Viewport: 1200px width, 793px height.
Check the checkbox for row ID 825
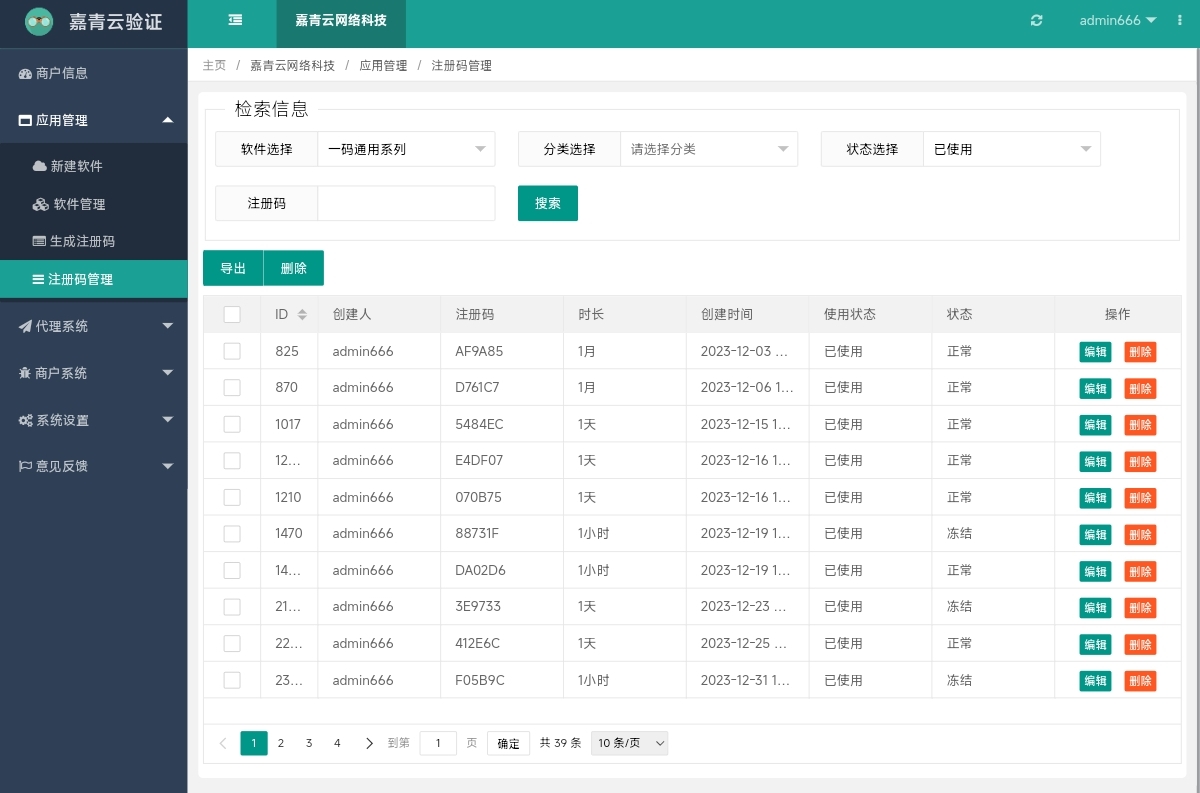point(232,351)
